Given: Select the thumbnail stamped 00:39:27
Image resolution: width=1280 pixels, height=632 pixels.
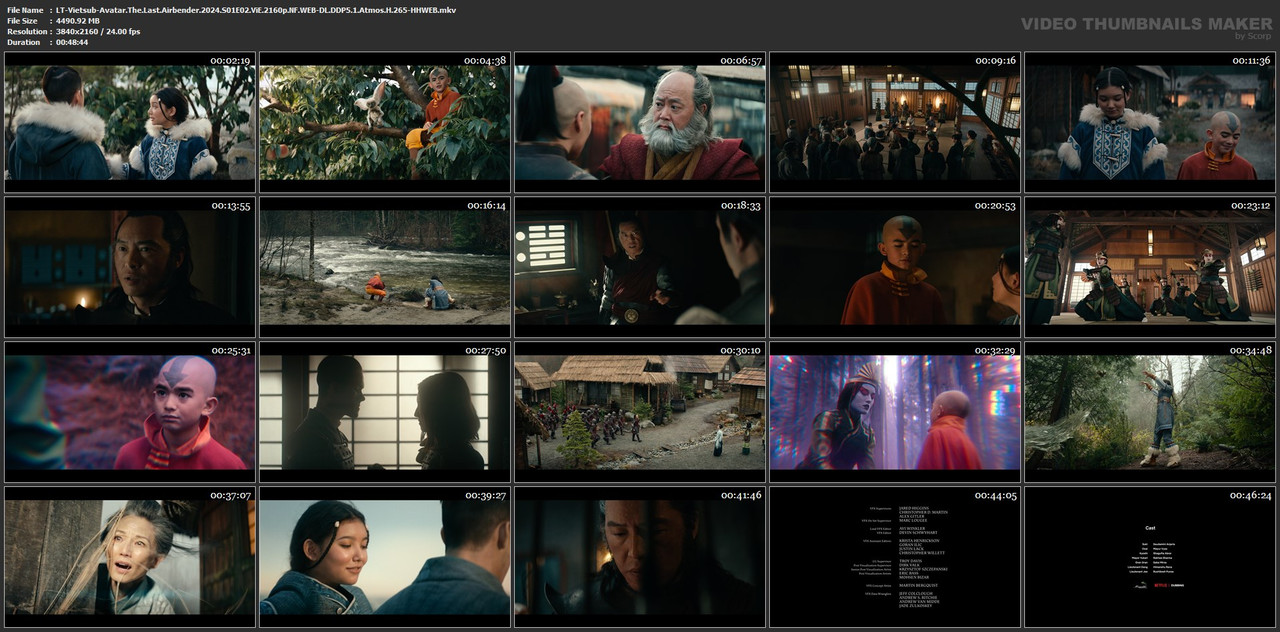Looking at the screenshot, I should [x=385, y=557].
